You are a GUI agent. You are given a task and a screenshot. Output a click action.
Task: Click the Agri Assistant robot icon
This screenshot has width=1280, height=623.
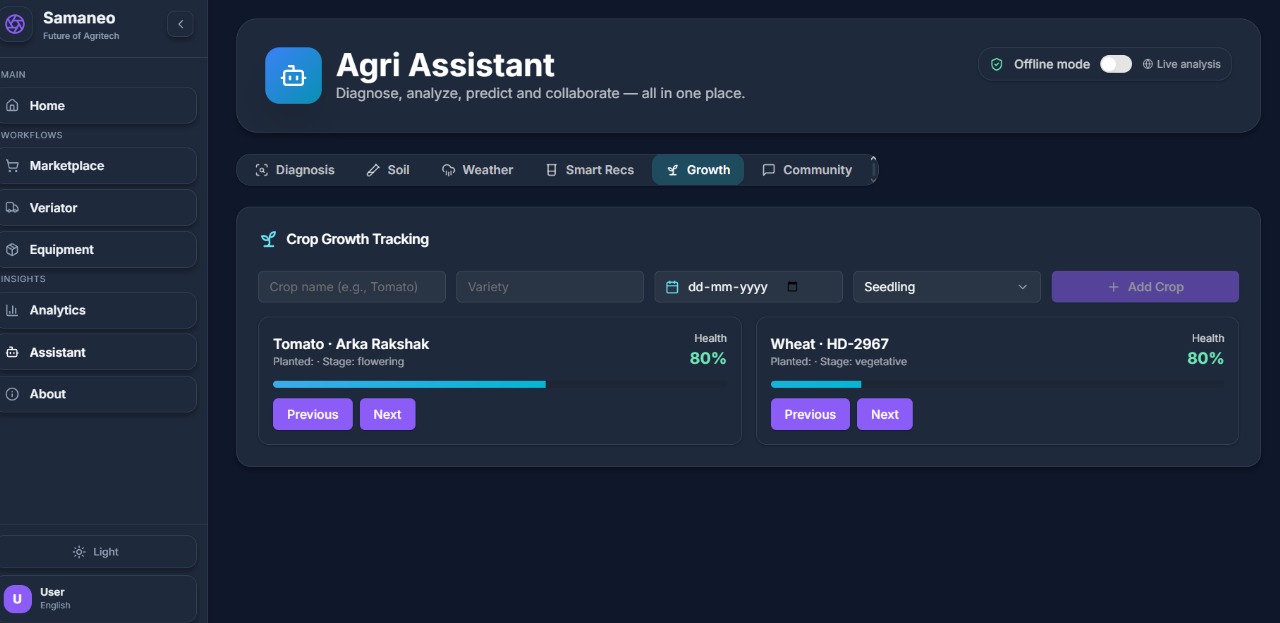293,76
